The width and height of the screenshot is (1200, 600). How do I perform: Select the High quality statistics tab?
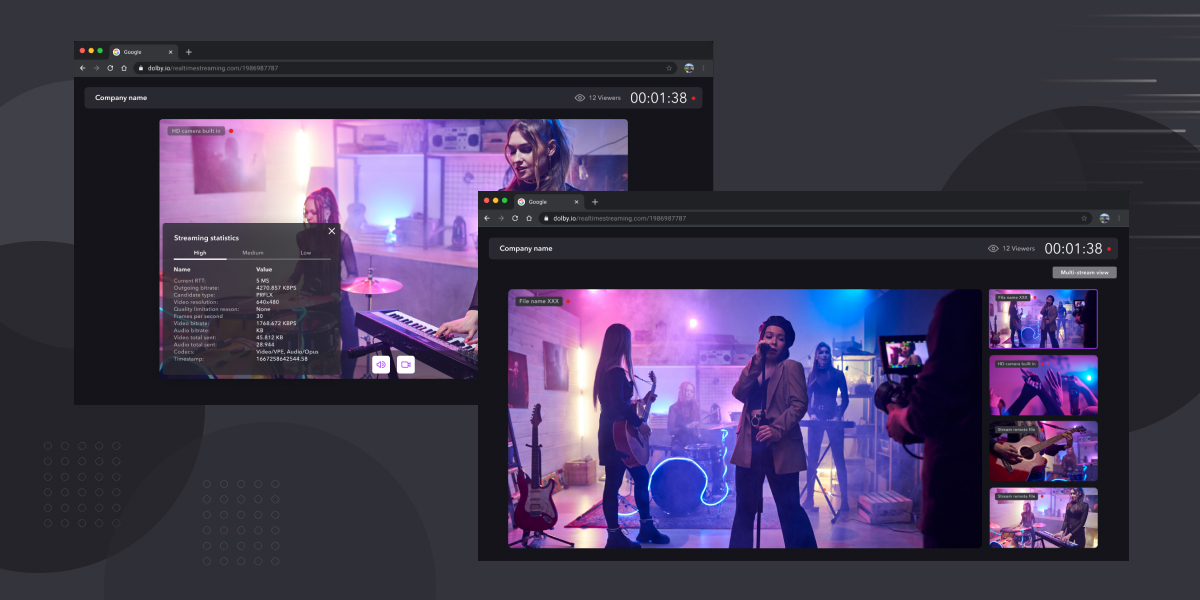pos(200,253)
